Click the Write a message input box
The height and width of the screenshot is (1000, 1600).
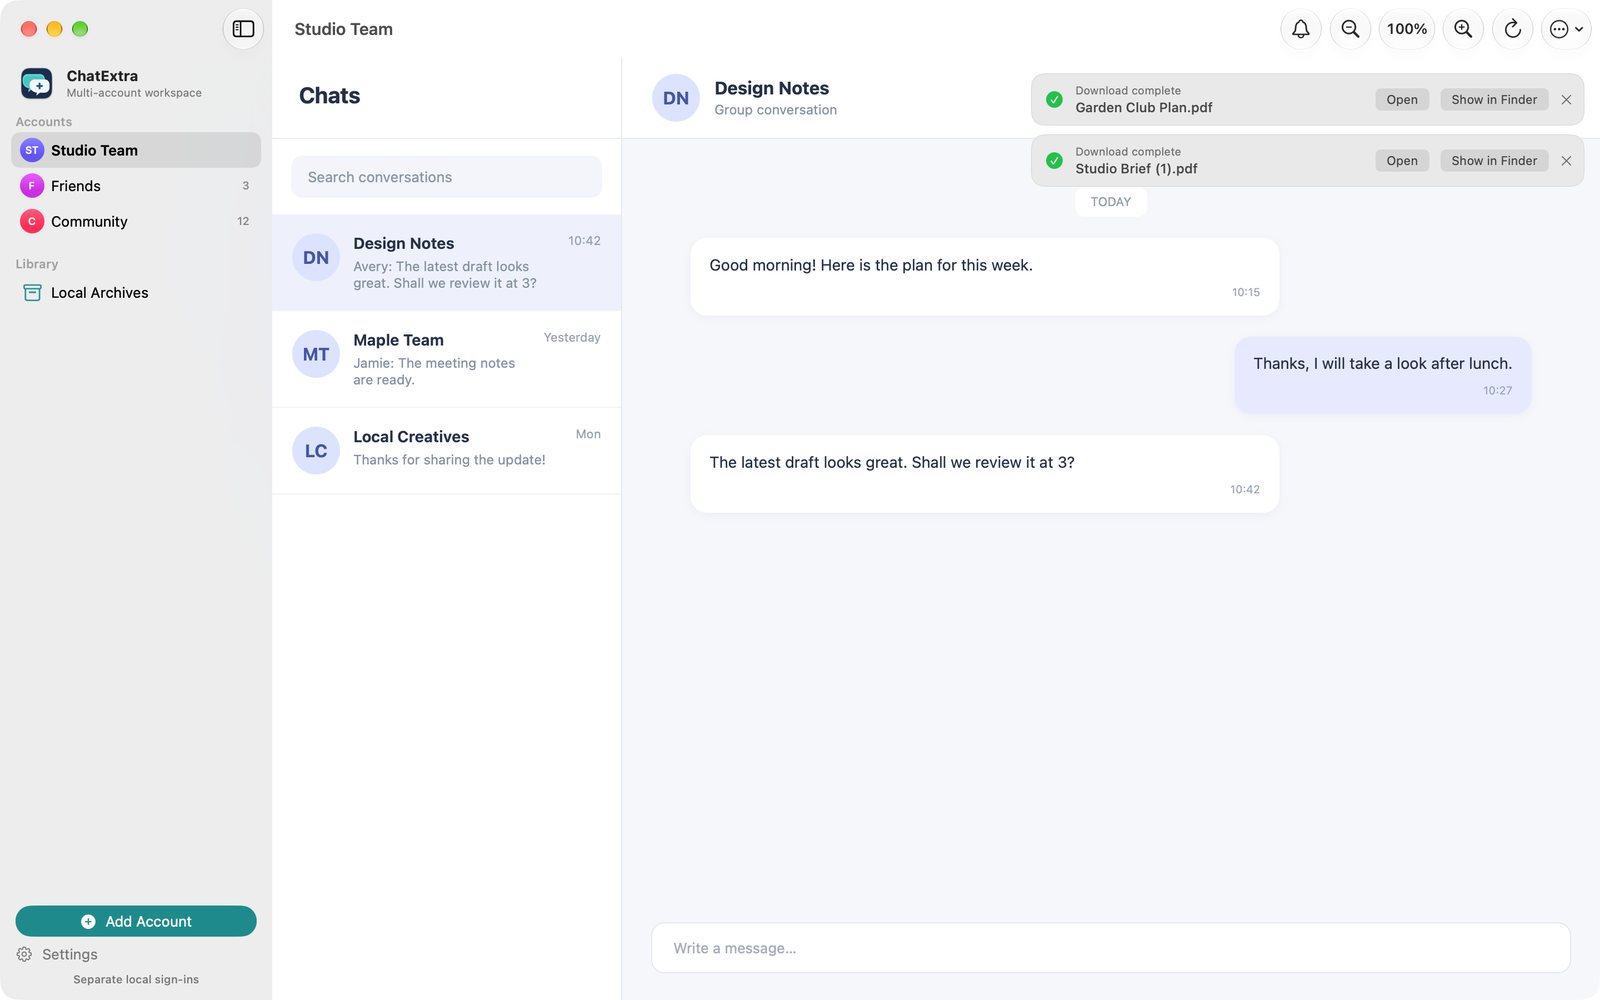tap(1110, 948)
